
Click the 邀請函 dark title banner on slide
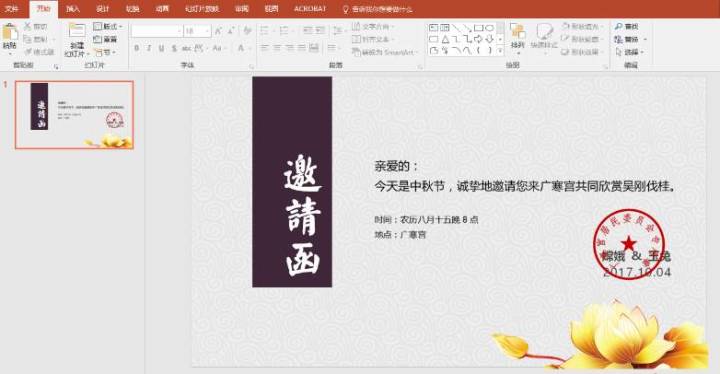pyautogui.click(x=292, y=182)
